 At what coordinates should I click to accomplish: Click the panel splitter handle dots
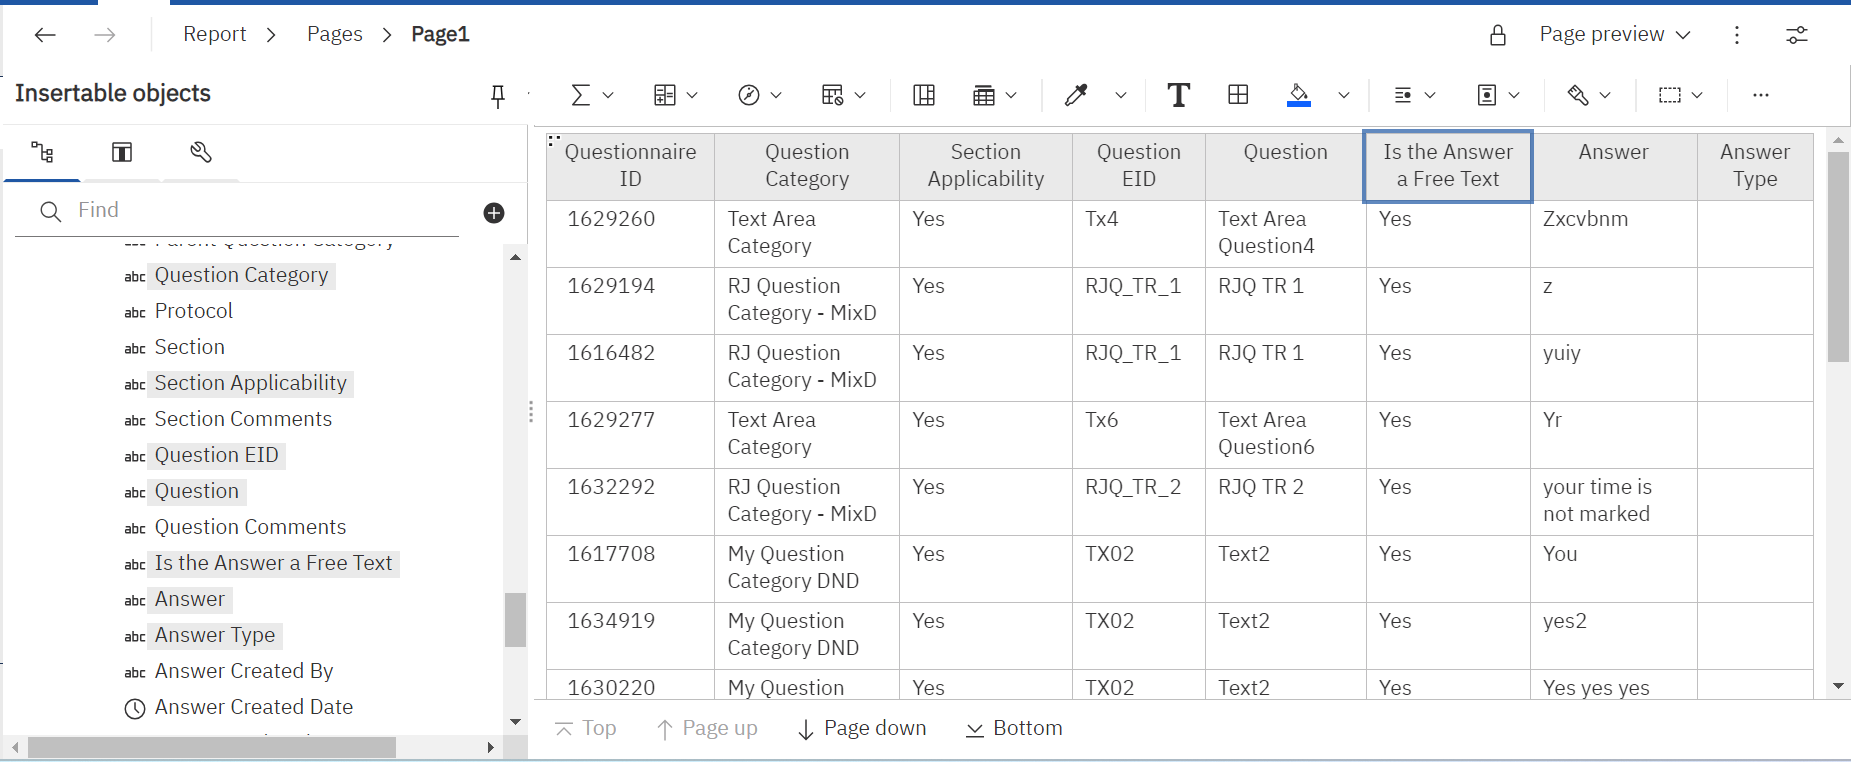[x=530, y=412]
